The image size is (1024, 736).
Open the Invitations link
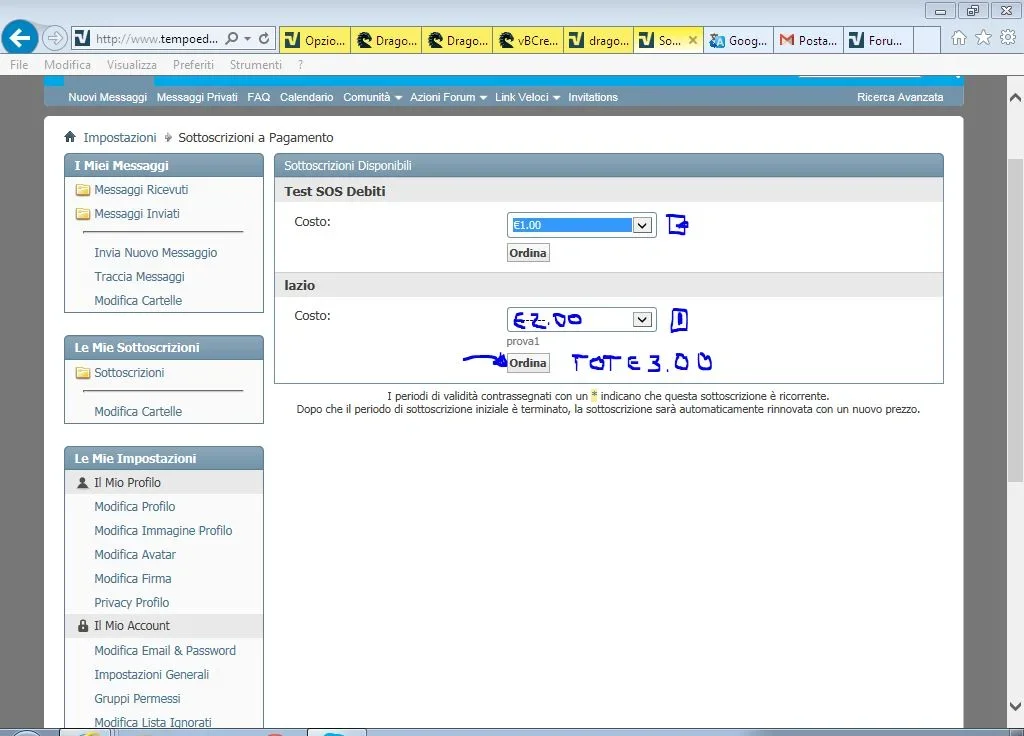[x=593, y=97]
